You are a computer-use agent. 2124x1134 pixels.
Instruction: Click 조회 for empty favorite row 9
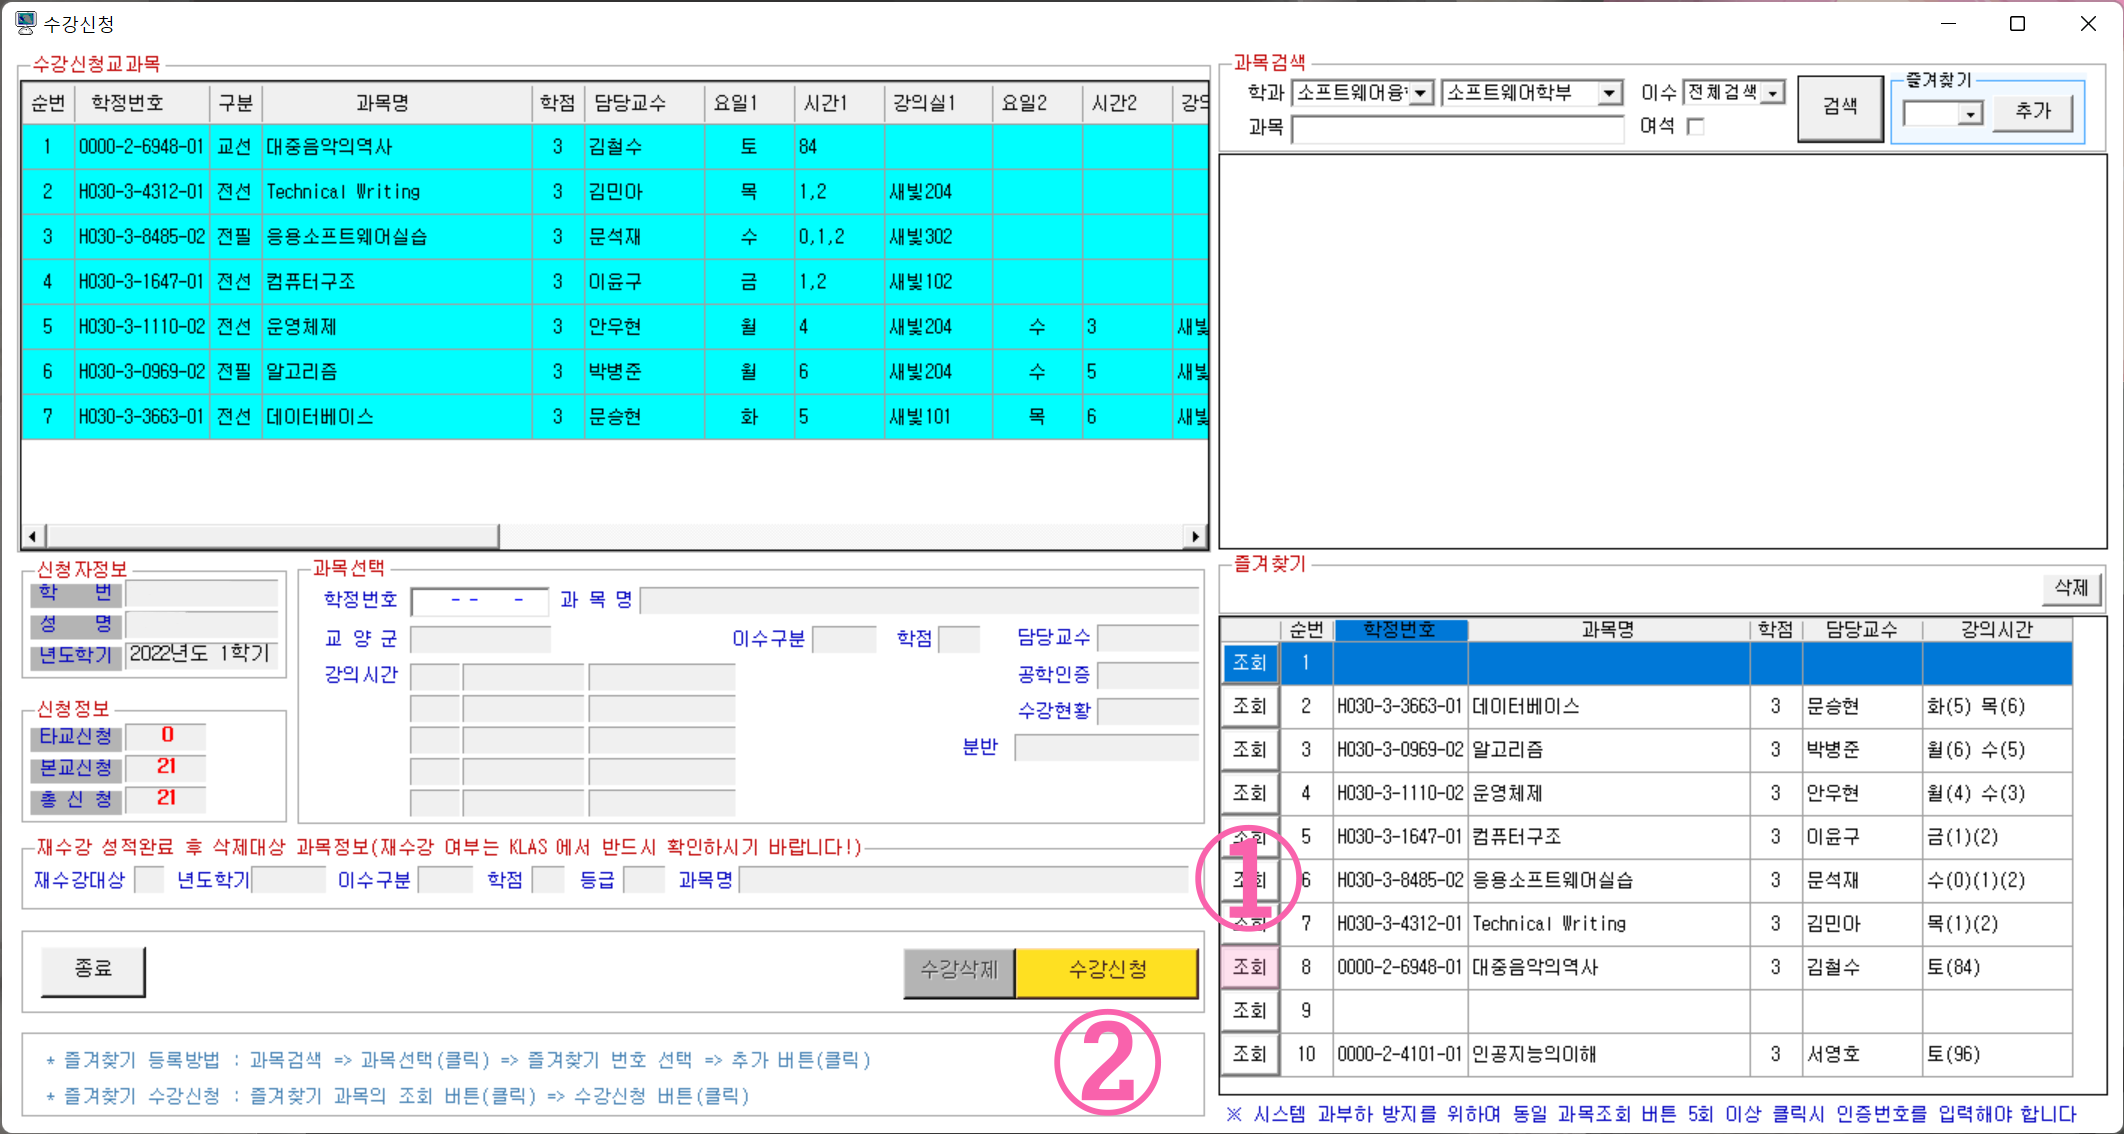point(1250,1011)
